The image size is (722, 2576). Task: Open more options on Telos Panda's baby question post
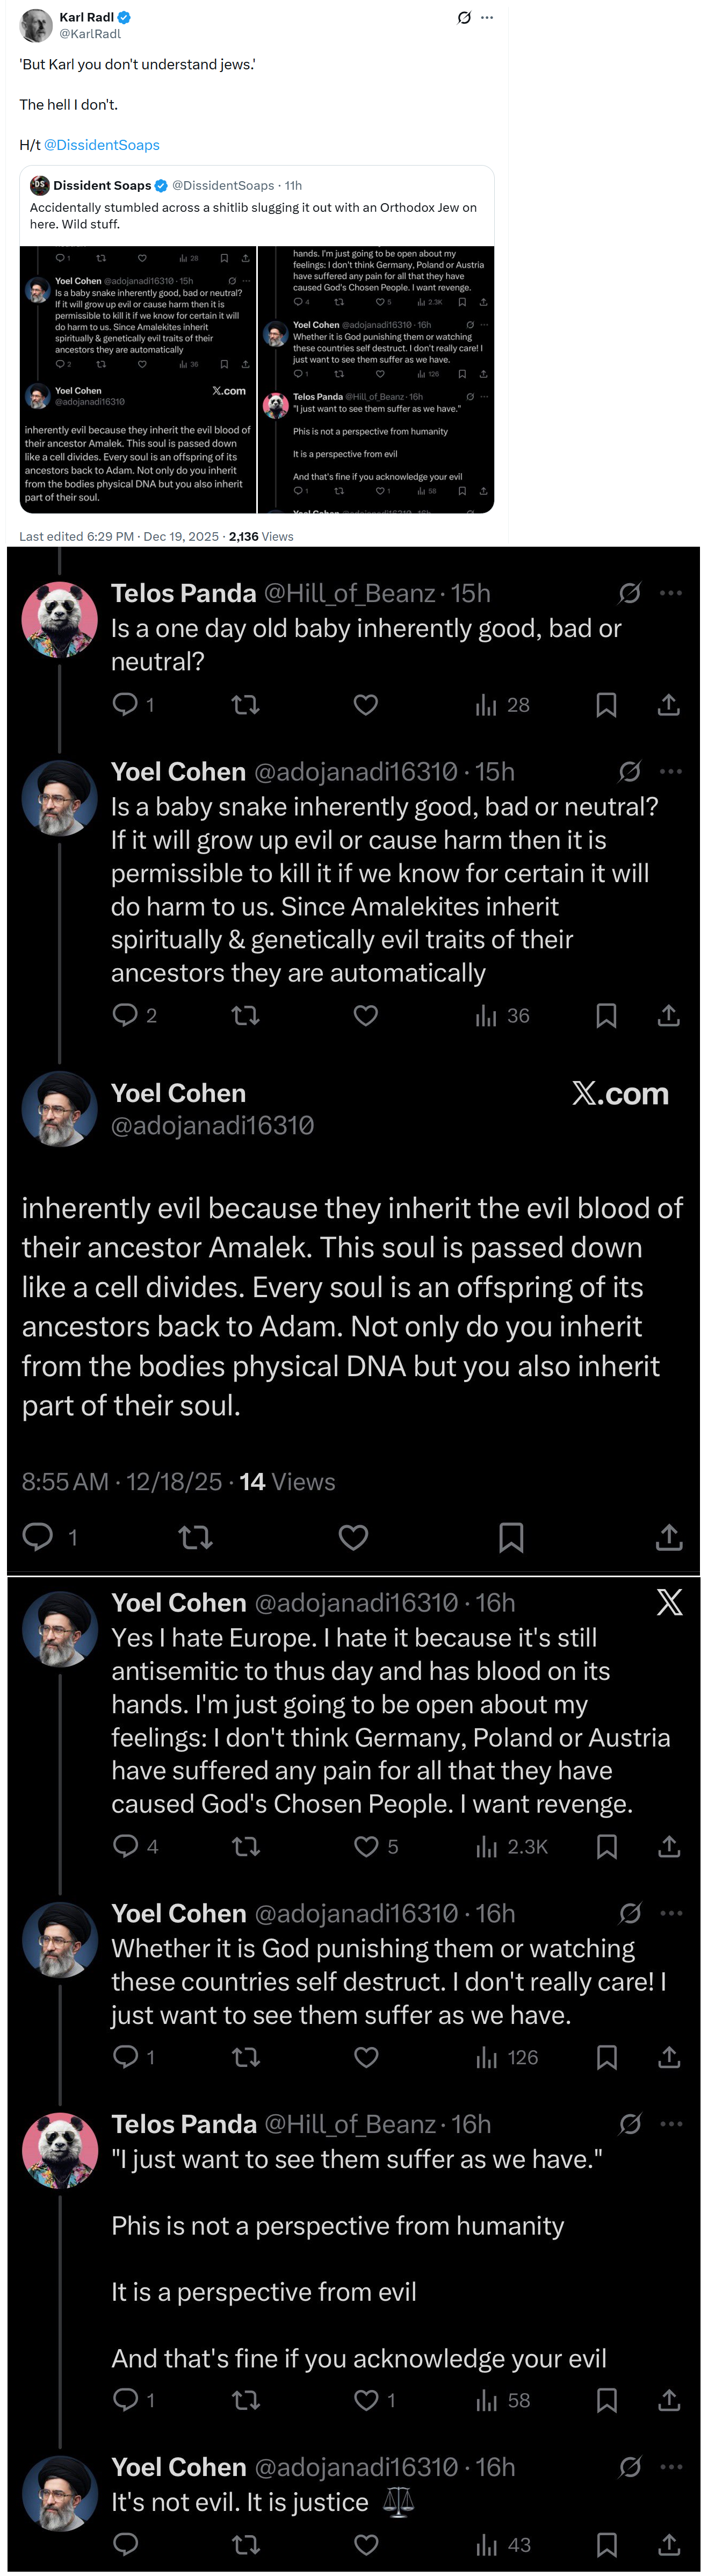click(x=671, y=593)
